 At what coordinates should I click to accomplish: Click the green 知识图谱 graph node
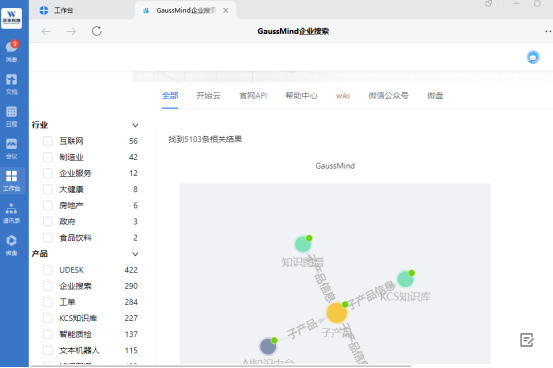tap(303, 244)
